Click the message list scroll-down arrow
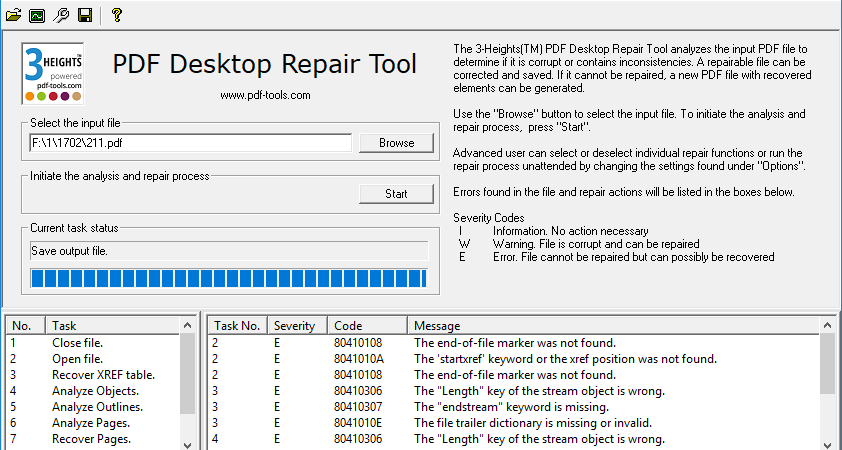Image resolution: width=842 pixels, height=450 pixels. (x=828, y=445)
